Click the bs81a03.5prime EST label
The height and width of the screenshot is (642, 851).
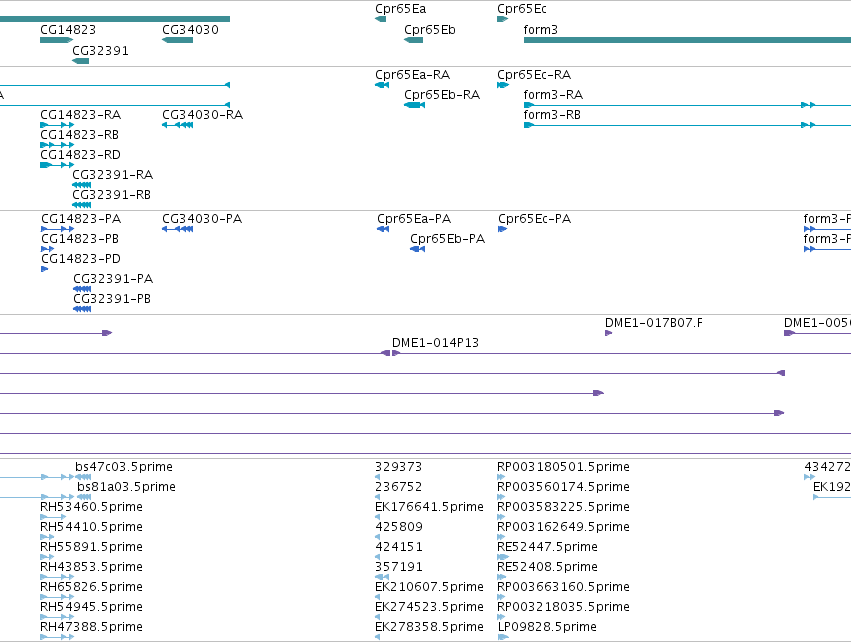126,487
